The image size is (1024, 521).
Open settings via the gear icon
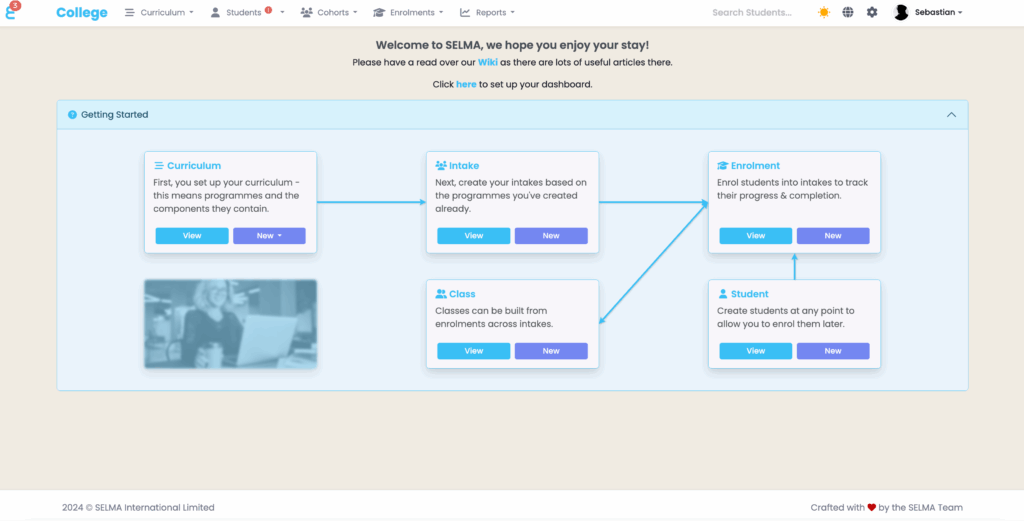click(x=872, y=12)
